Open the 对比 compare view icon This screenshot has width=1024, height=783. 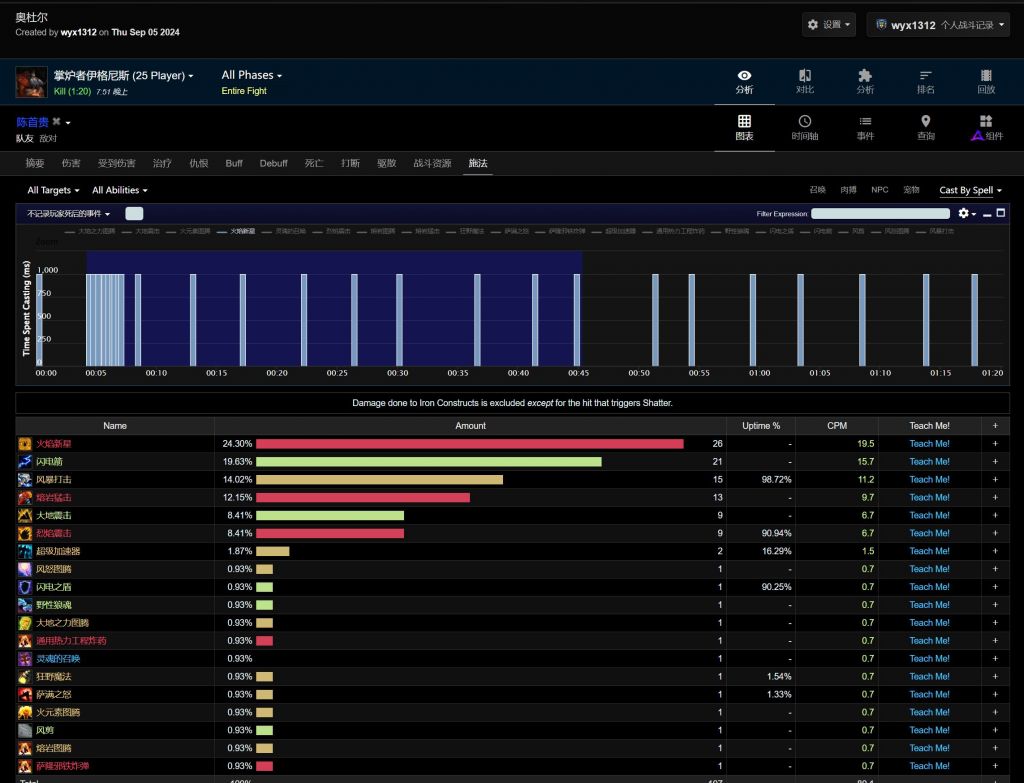point(804,81)
